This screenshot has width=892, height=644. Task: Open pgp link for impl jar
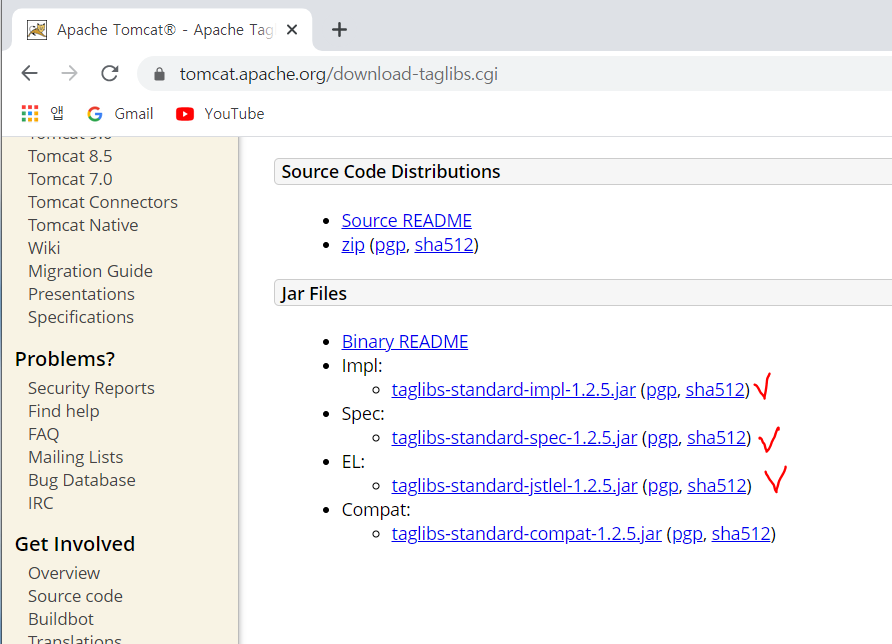(662, 390)
